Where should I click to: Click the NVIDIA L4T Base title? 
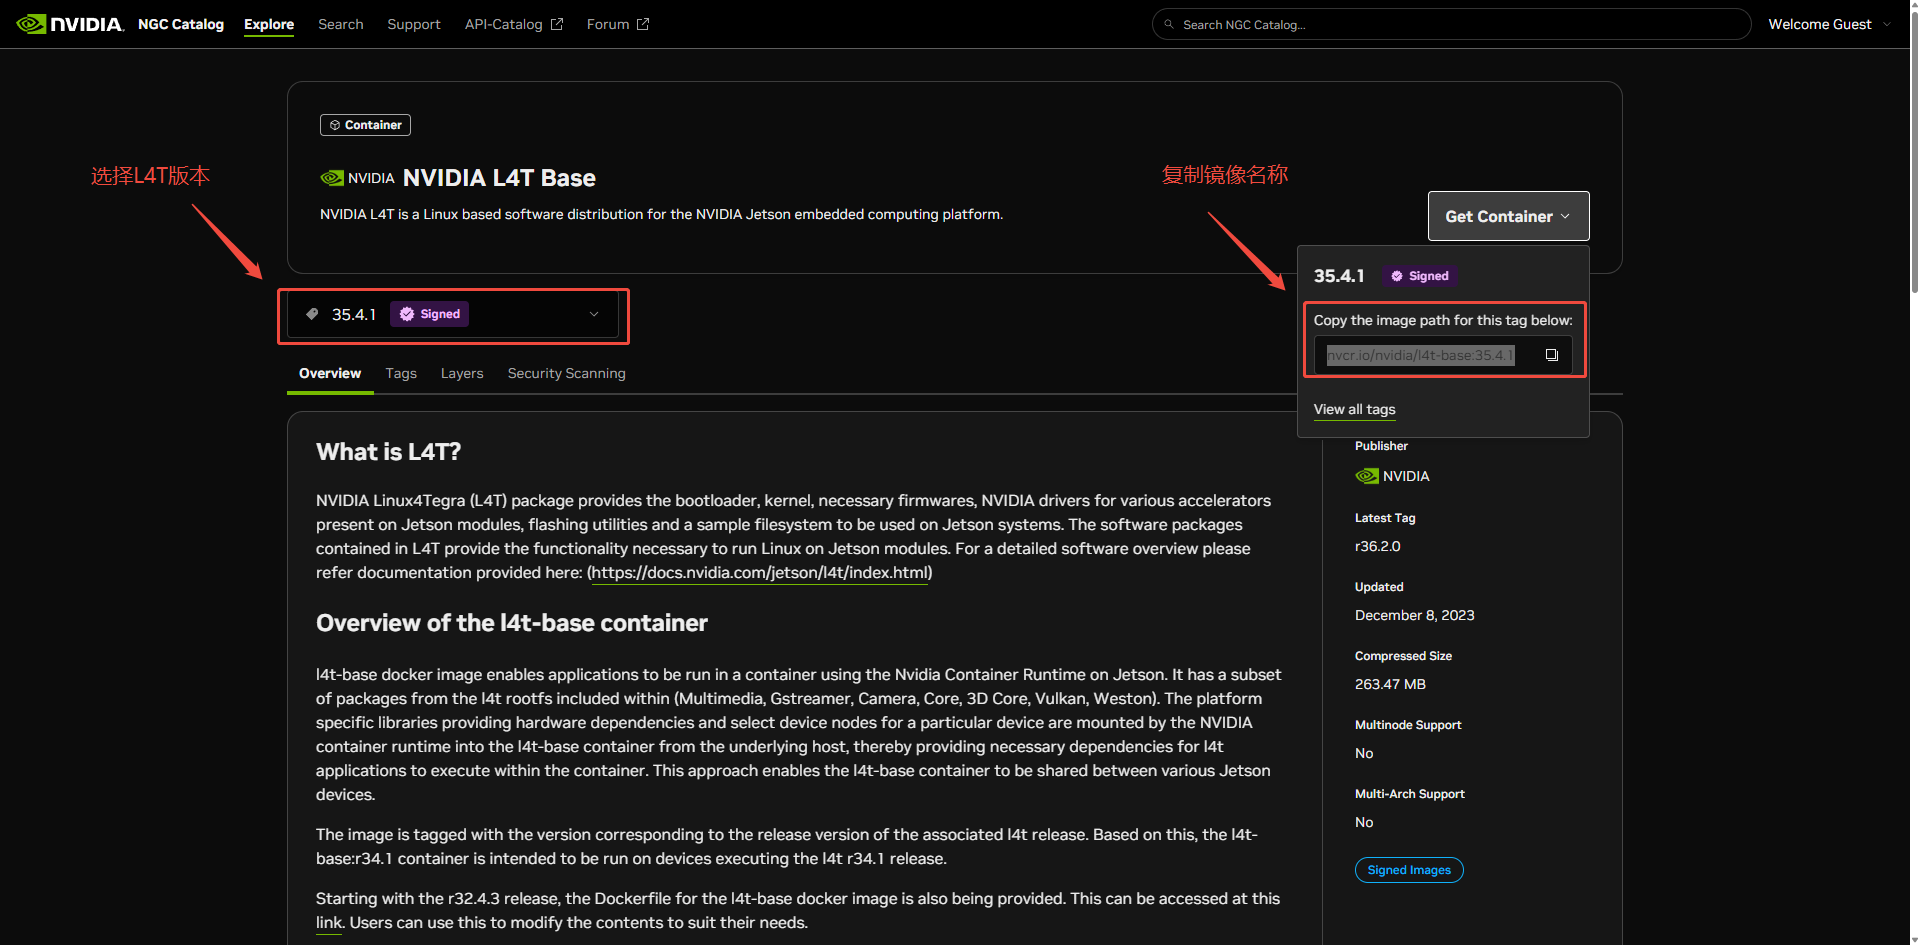[499, 178]
